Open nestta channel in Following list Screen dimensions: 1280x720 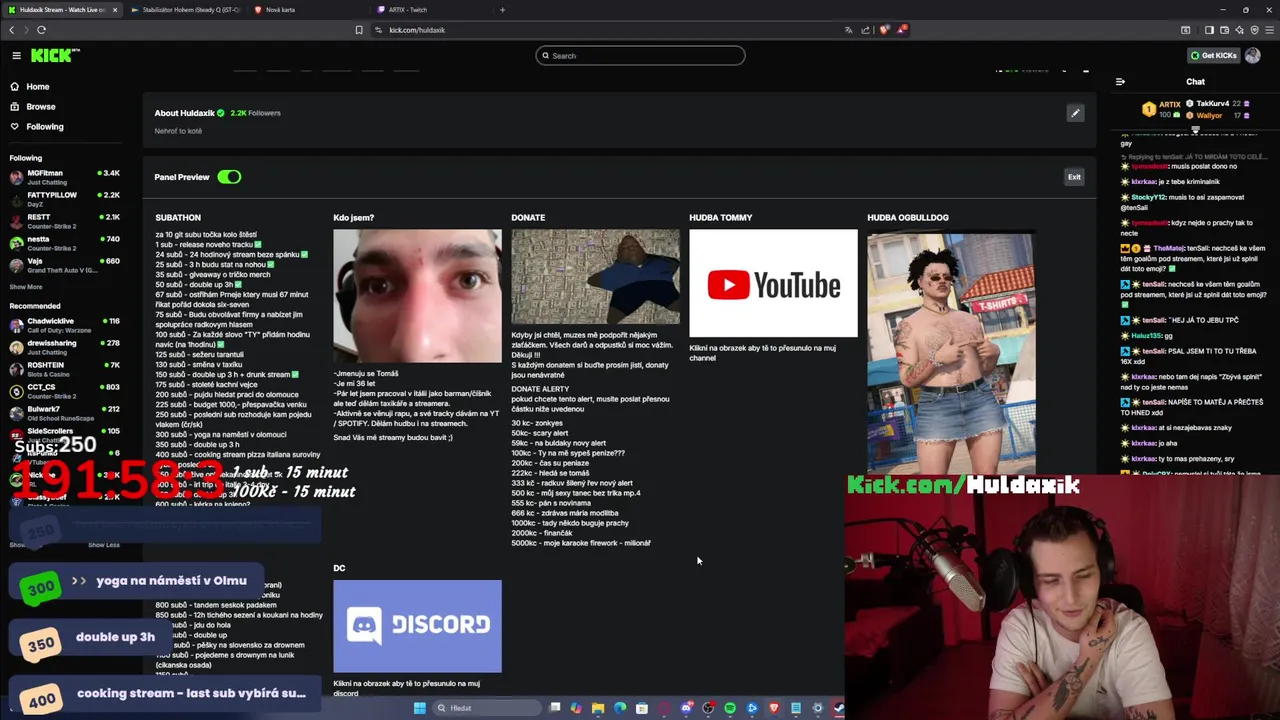pos(64,243)
